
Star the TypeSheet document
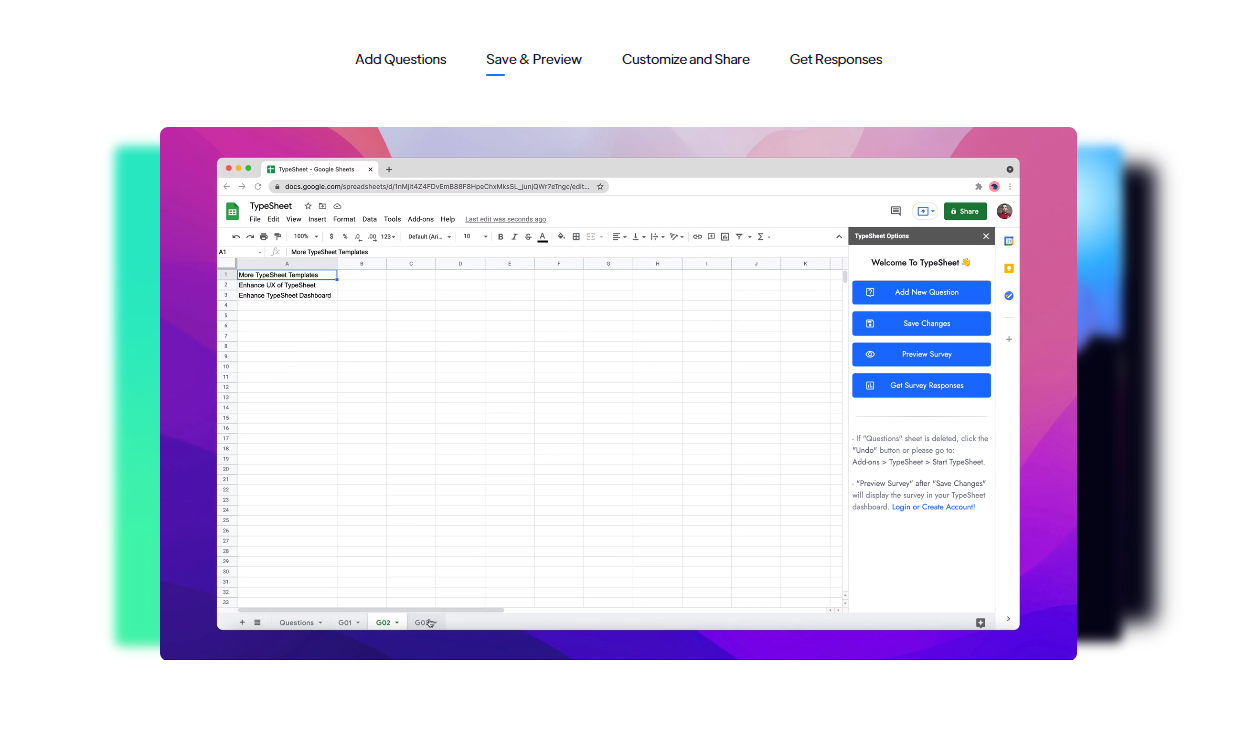[308, 206]
